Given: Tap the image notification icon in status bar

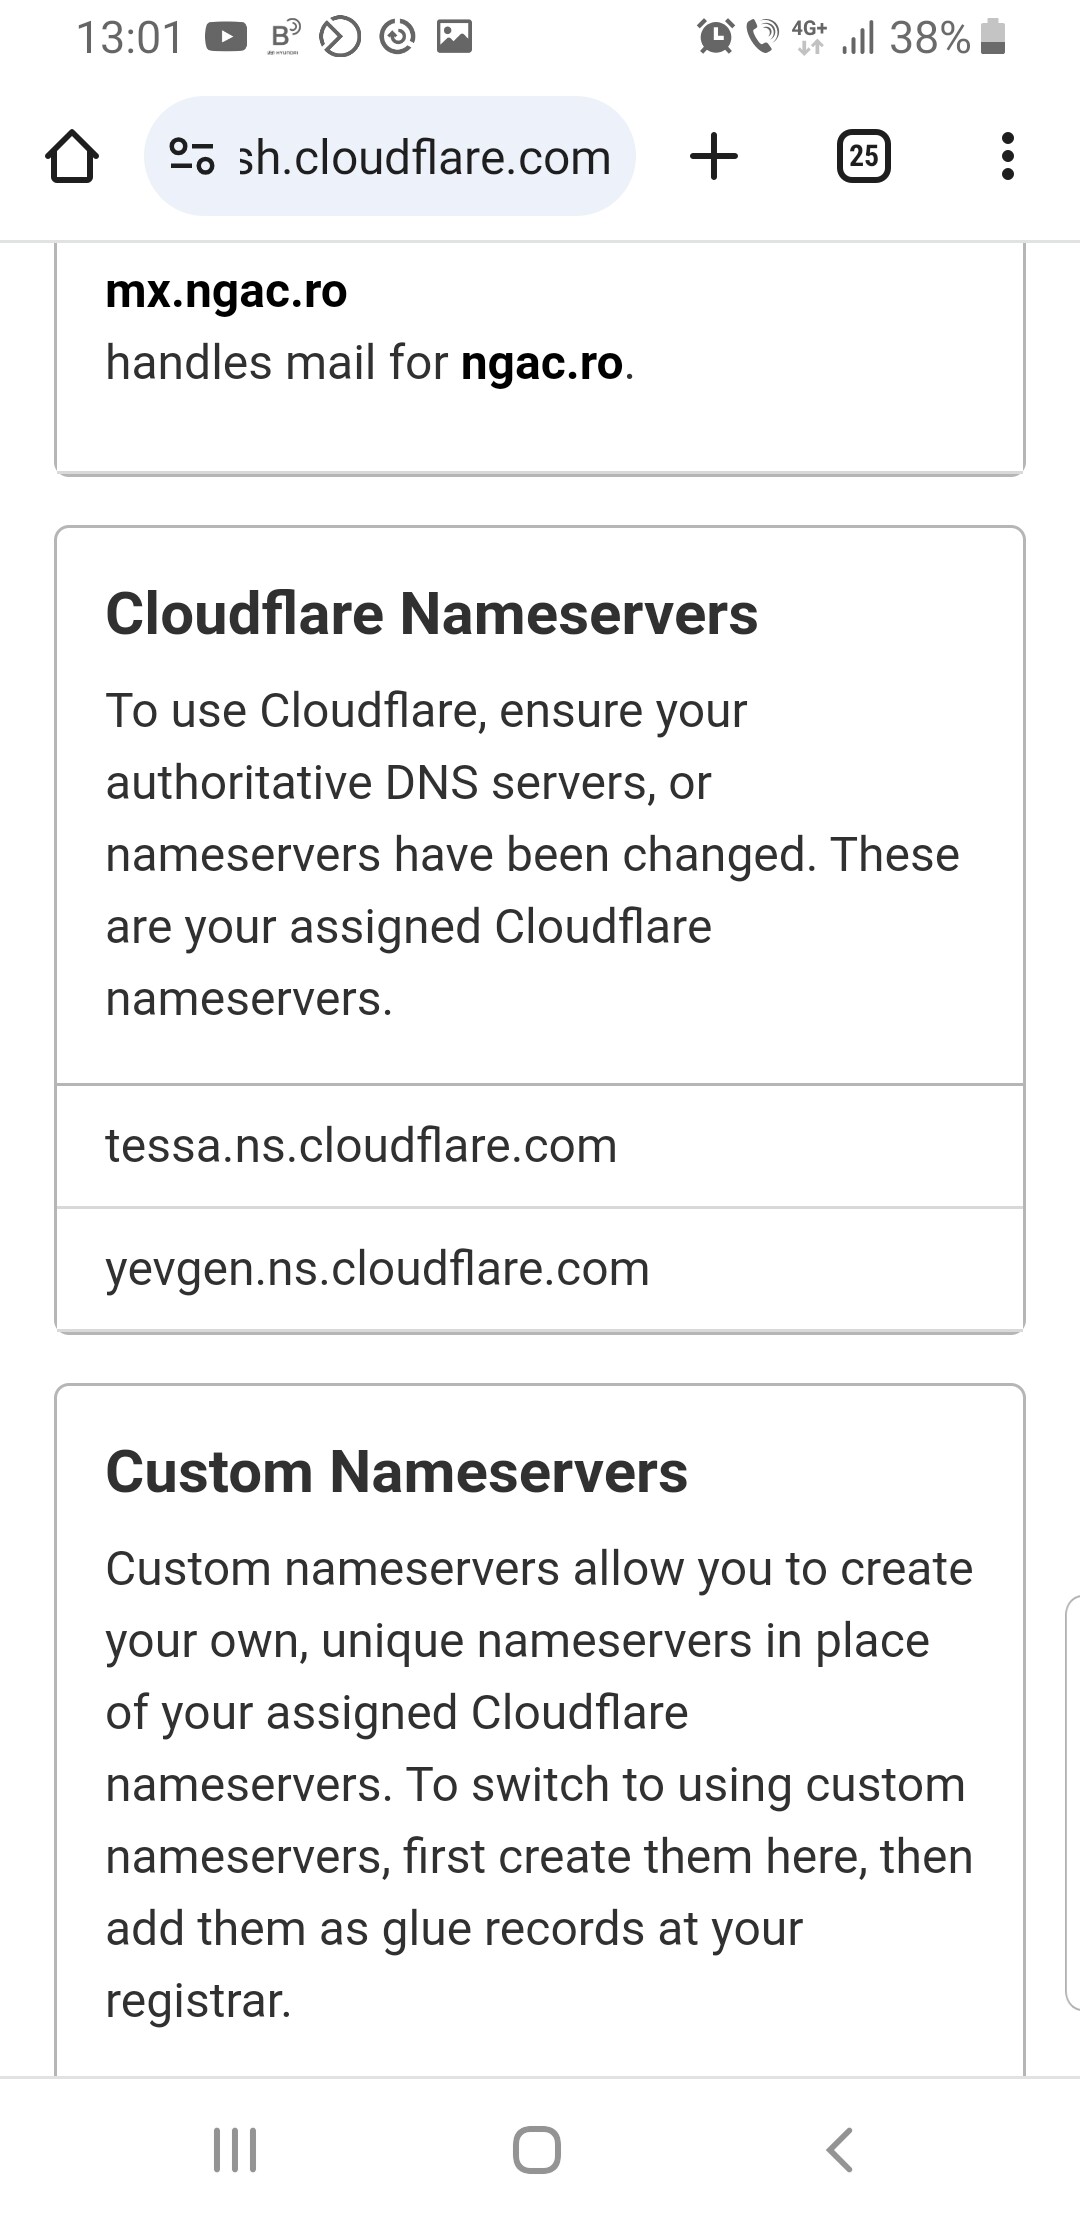Looking at the screenshot, I should pos(454,38).
